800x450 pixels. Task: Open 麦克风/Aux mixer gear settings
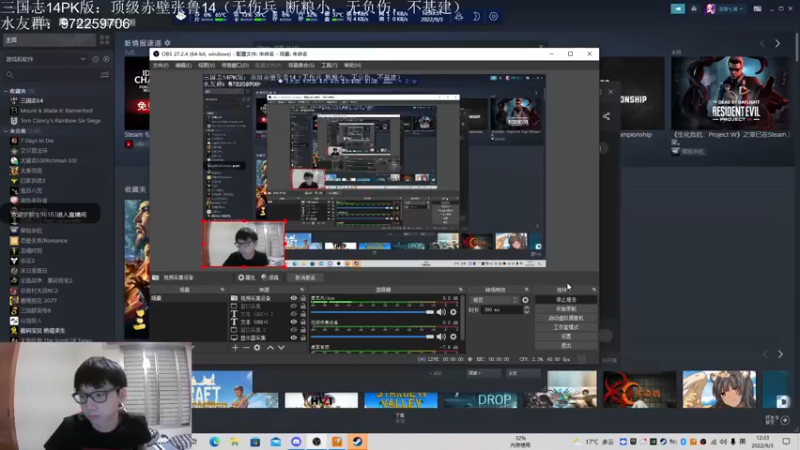tap(453, 312)
